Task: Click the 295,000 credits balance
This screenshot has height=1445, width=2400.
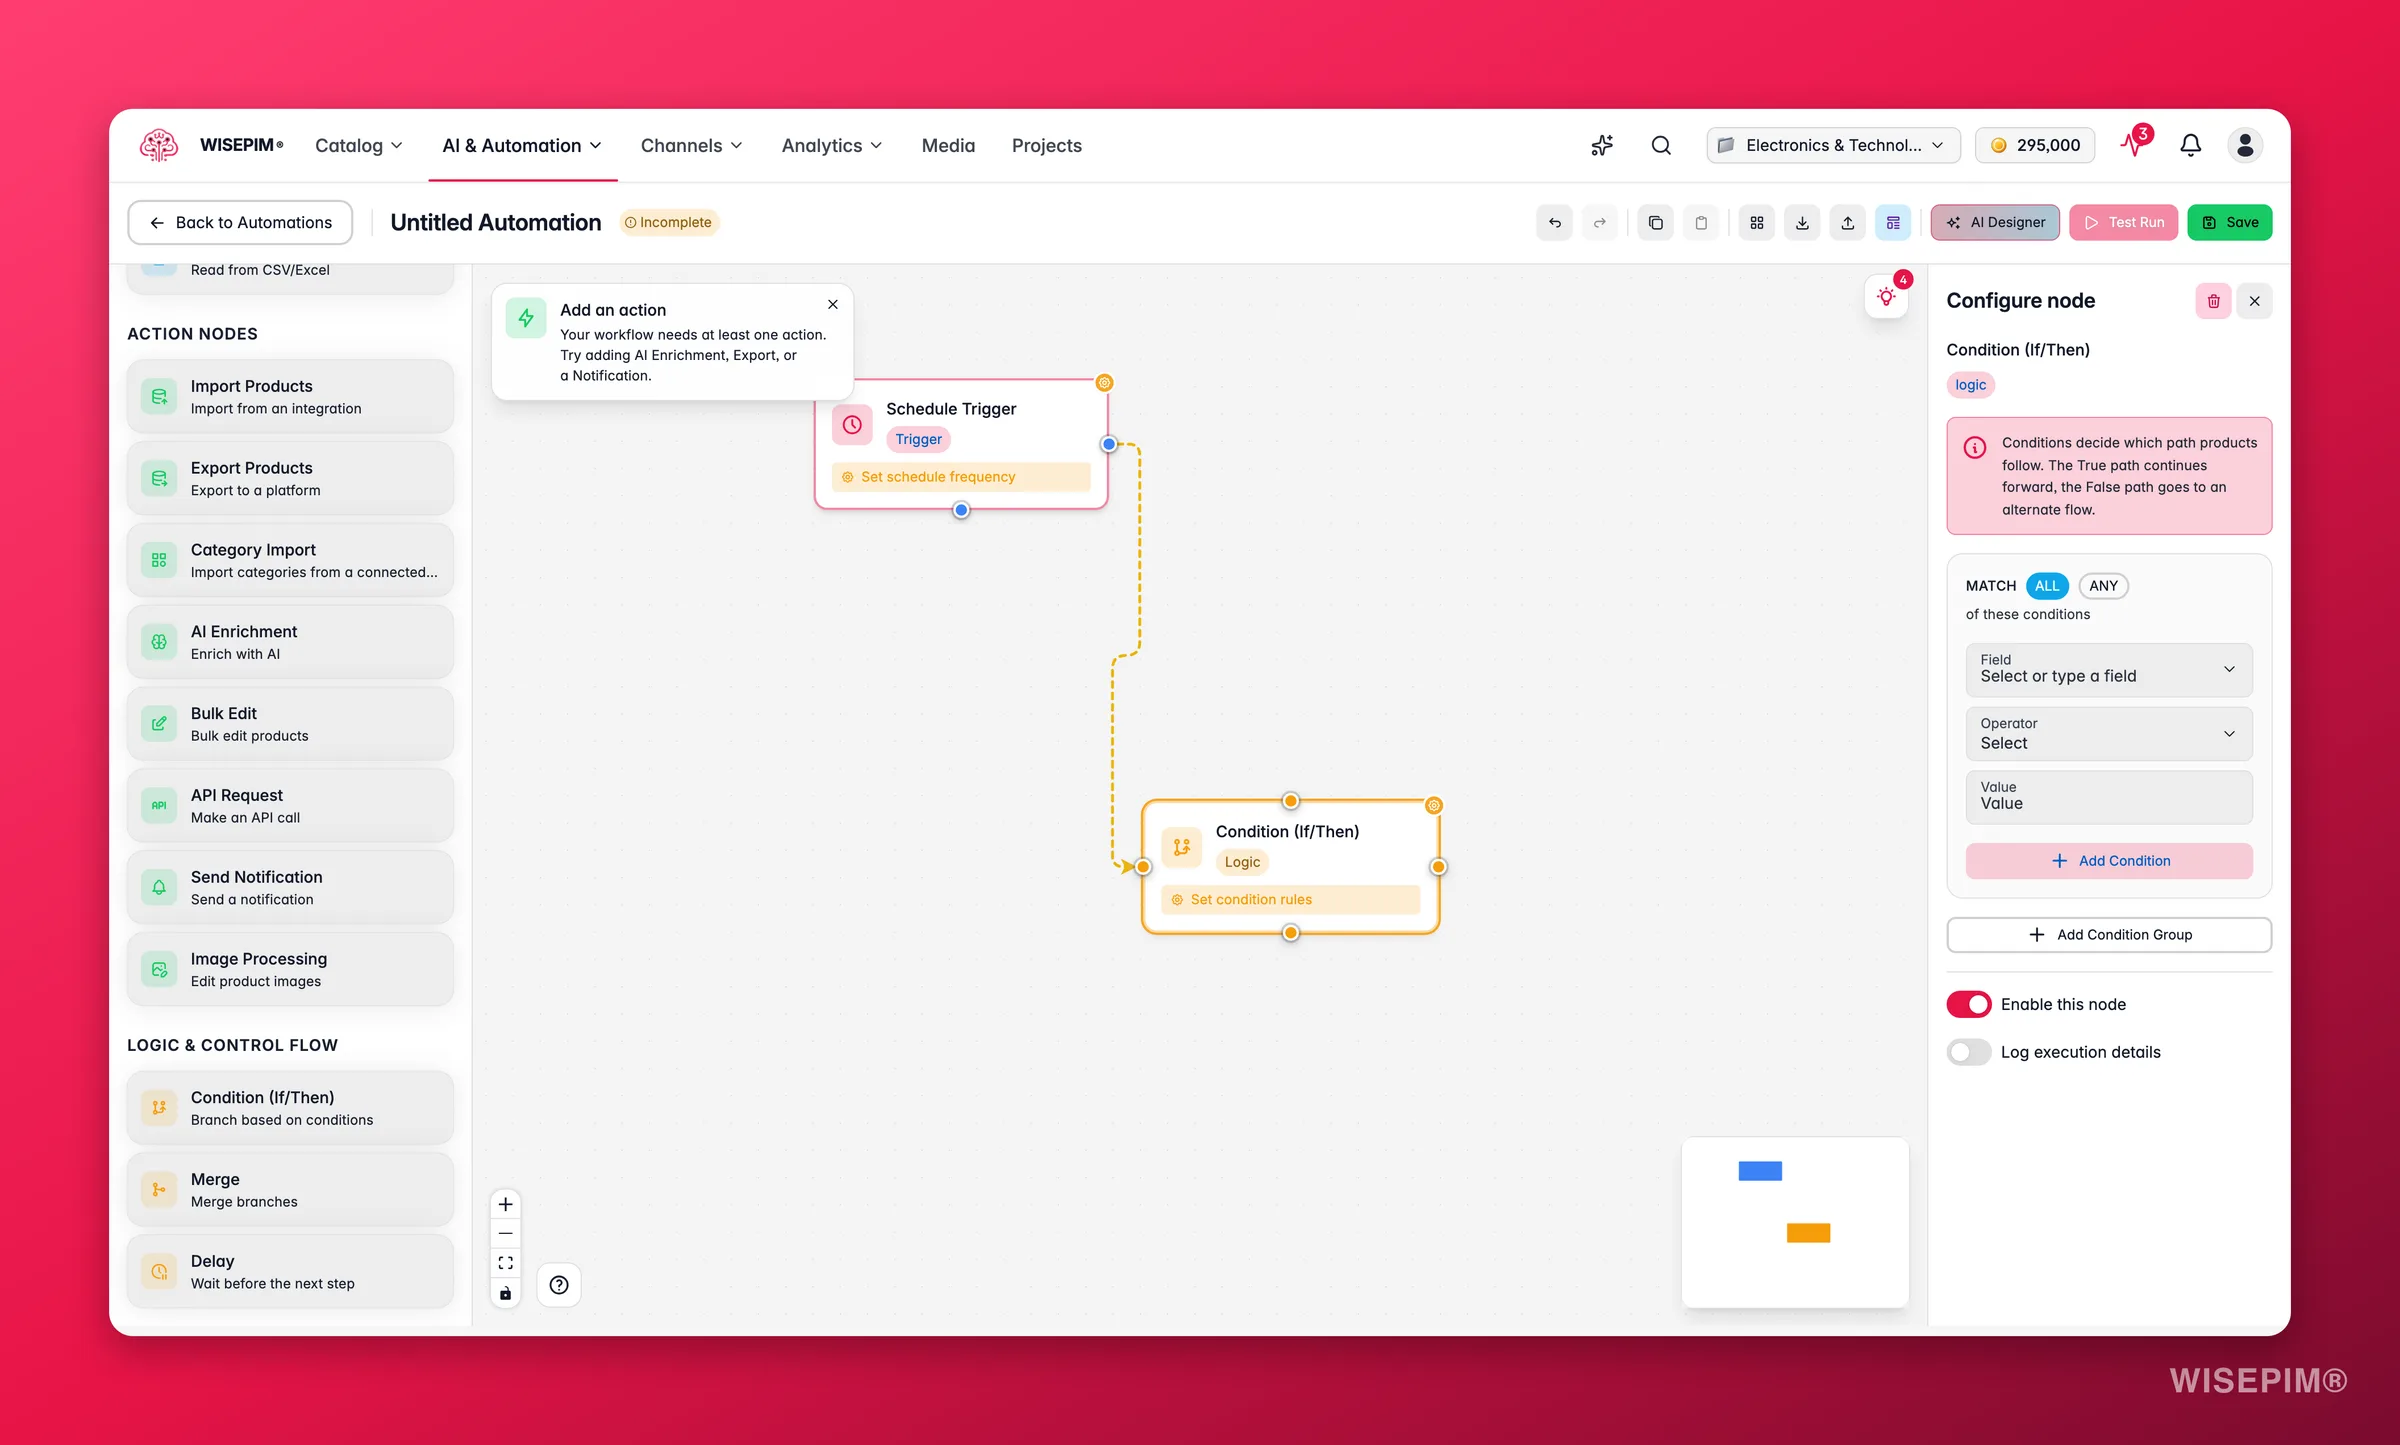Action: pos(2034,145)
